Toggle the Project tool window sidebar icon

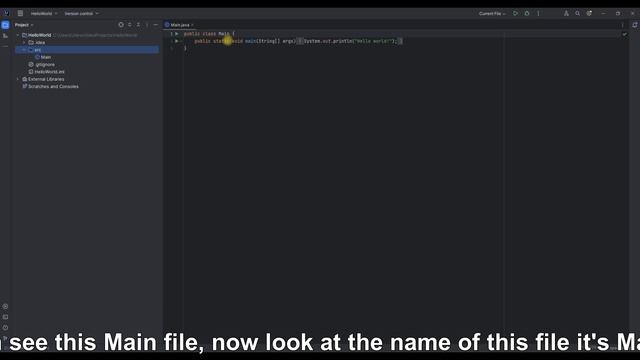click(5, 25)
